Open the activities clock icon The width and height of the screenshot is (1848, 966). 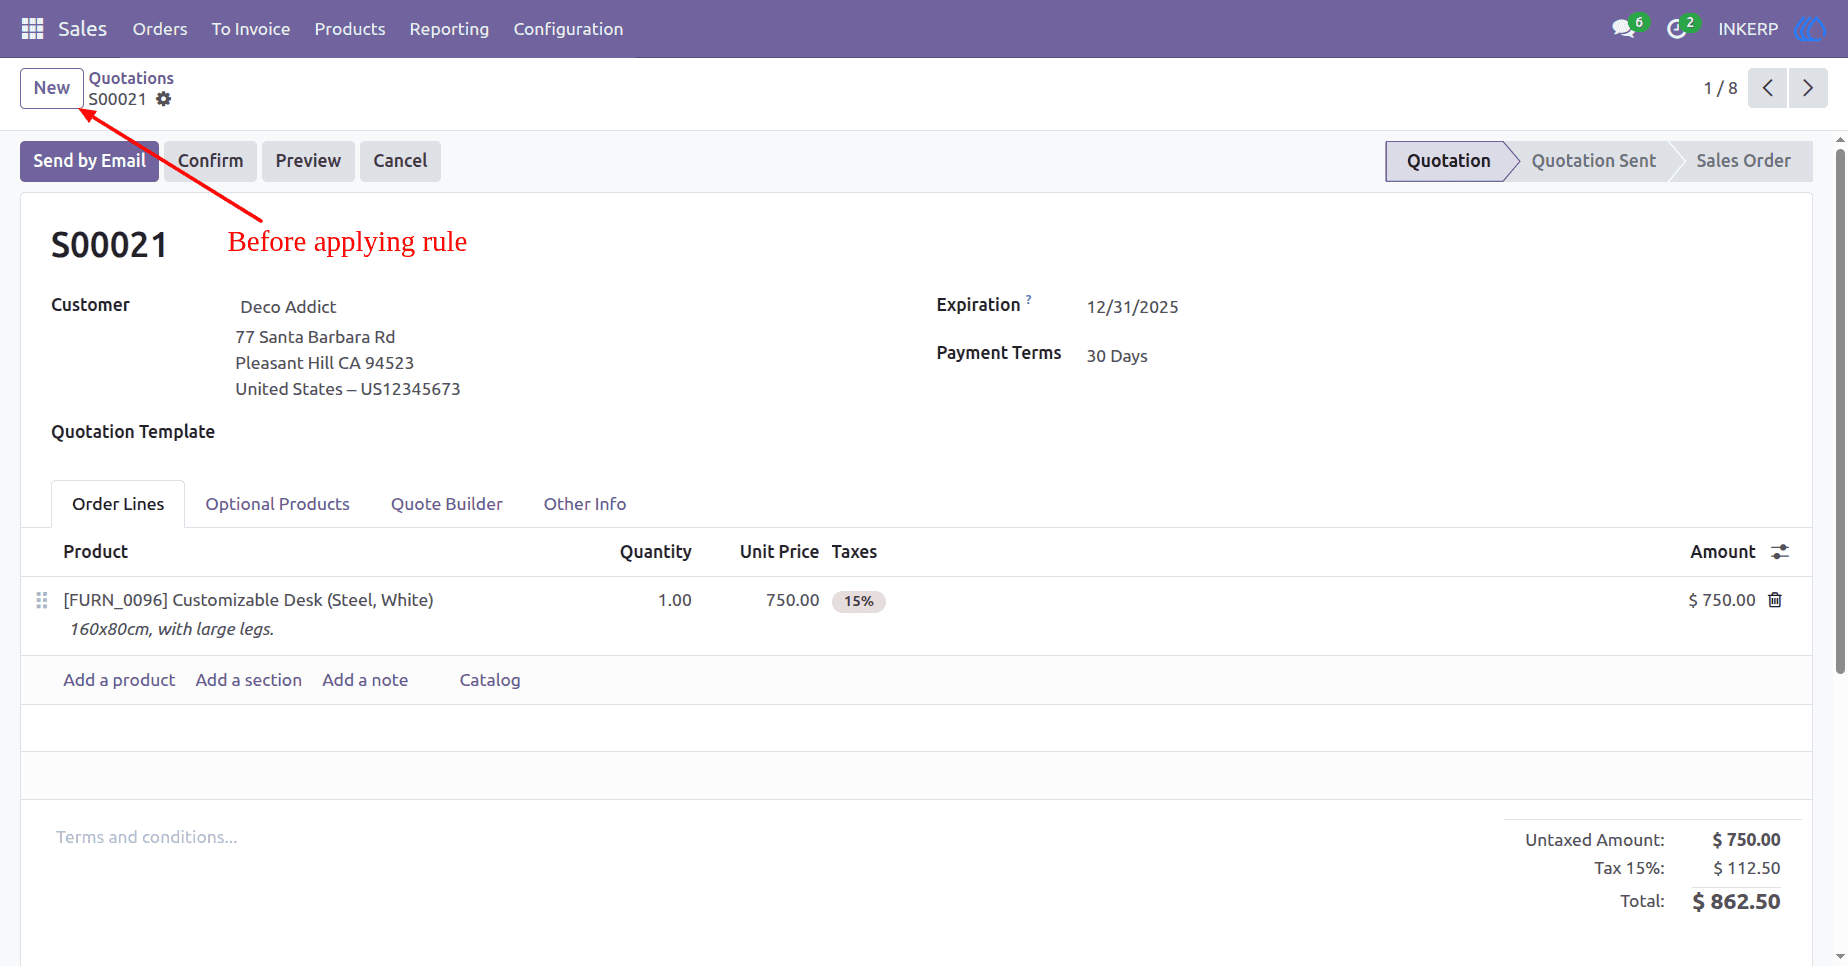1677,29
